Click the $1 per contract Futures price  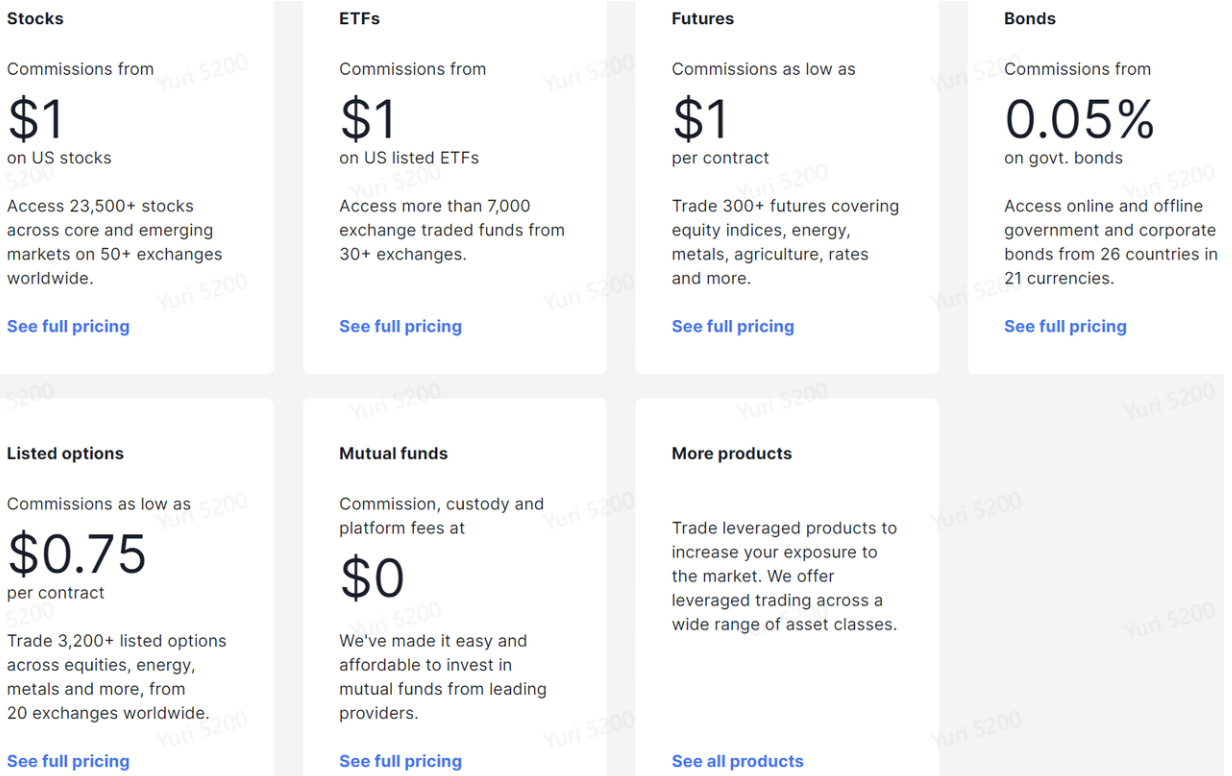[x=700, y=119]
